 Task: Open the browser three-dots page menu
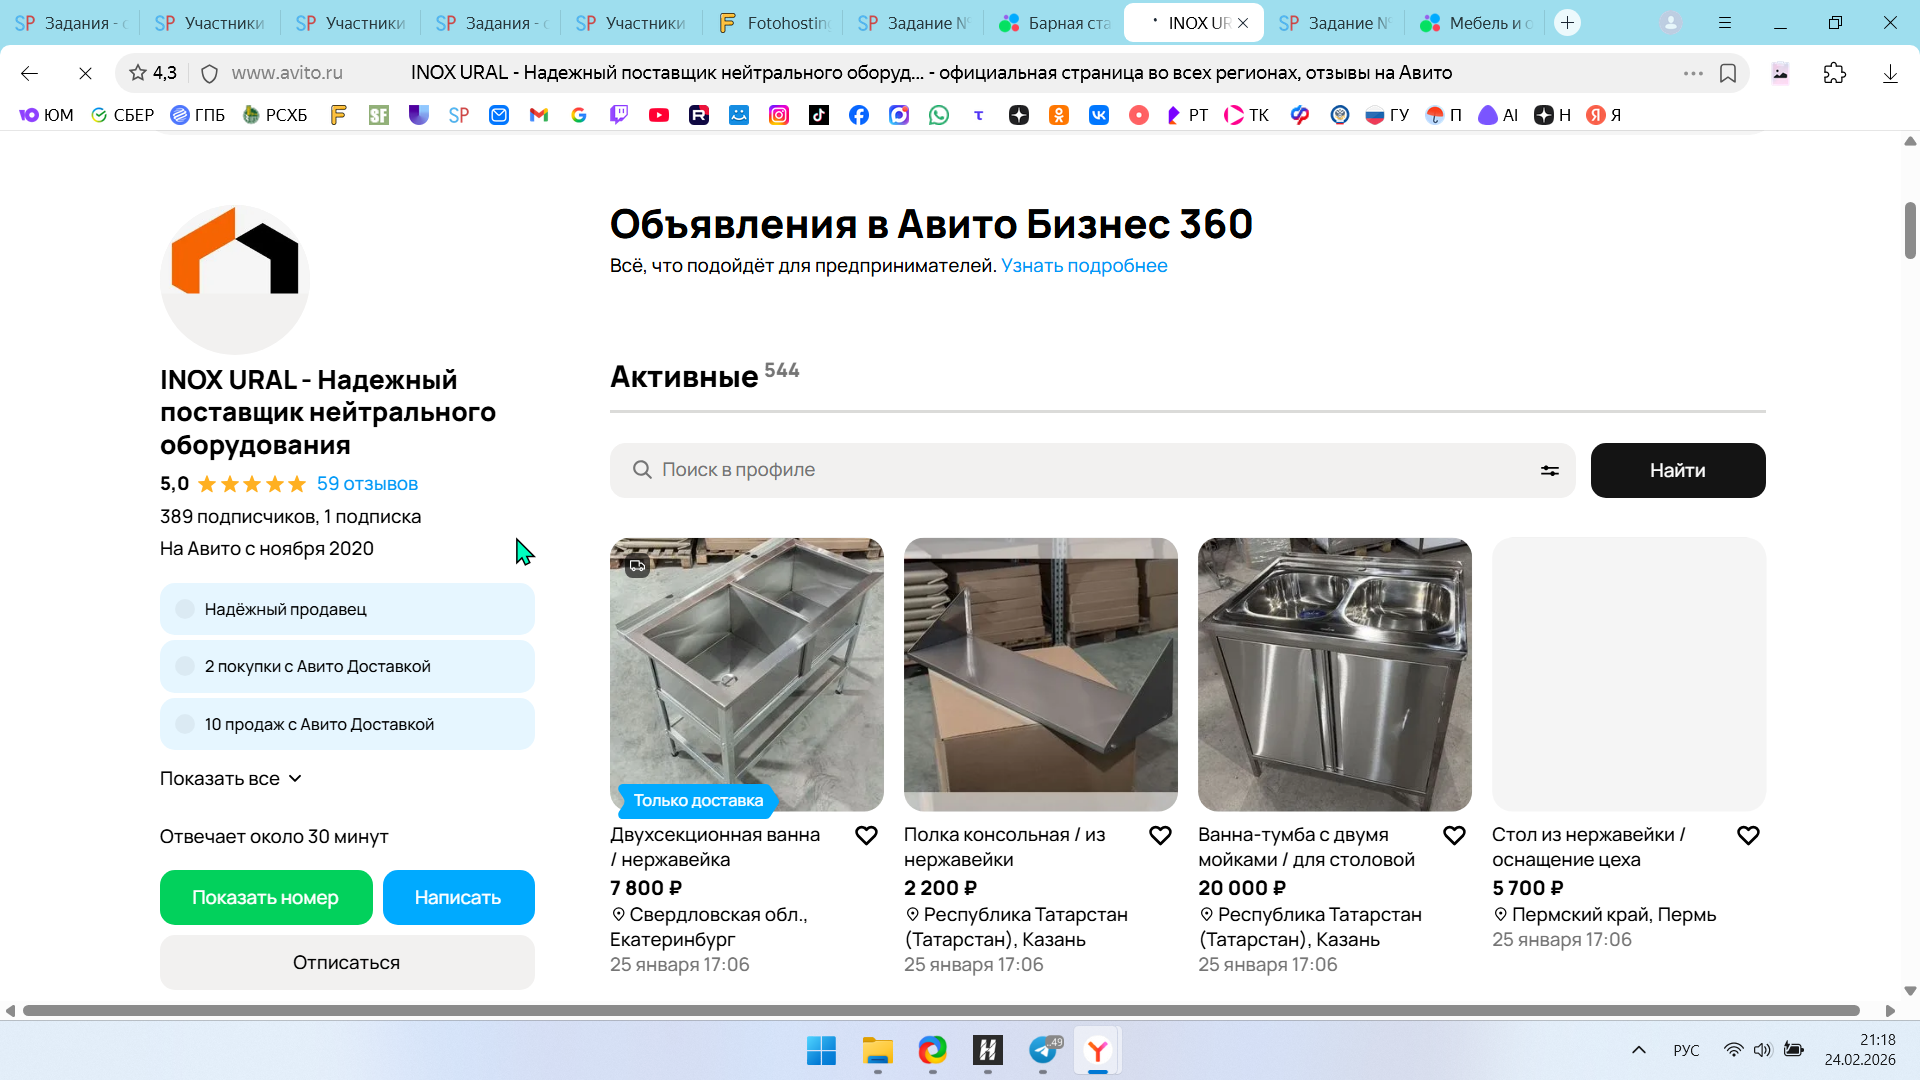[x=1692, y=73]
